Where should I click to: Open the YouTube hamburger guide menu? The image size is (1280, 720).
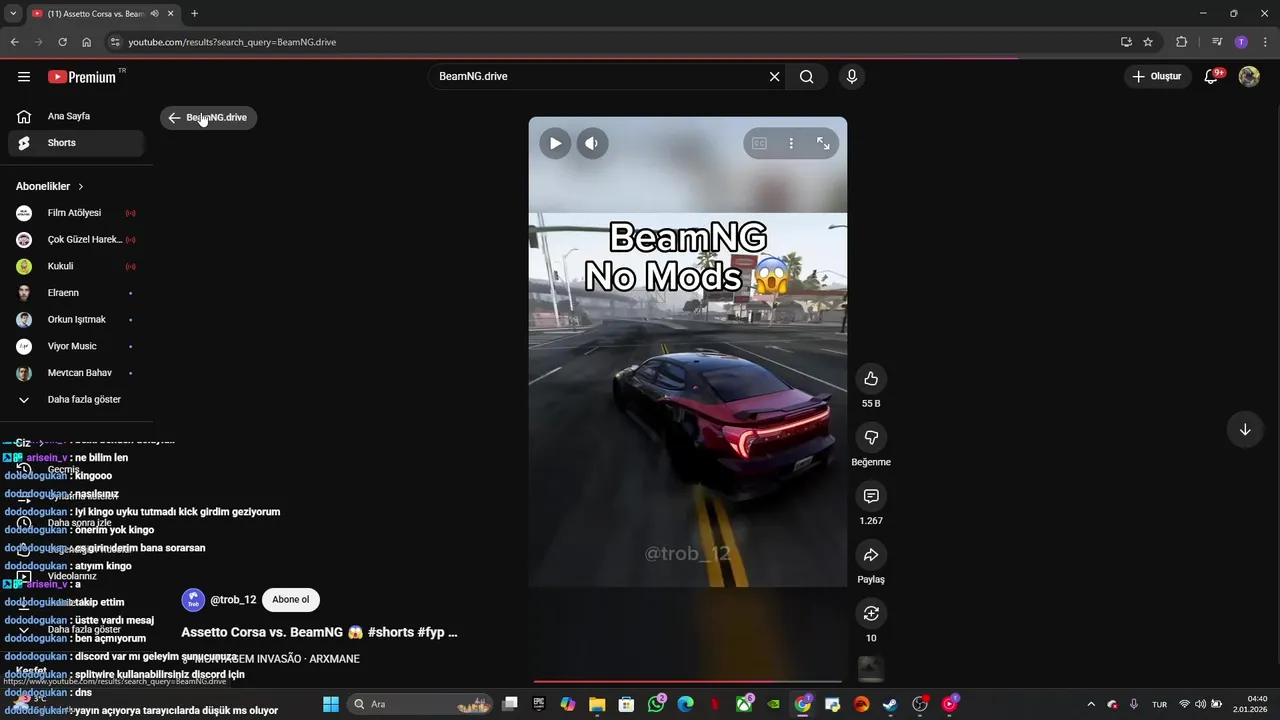(24, 77)
